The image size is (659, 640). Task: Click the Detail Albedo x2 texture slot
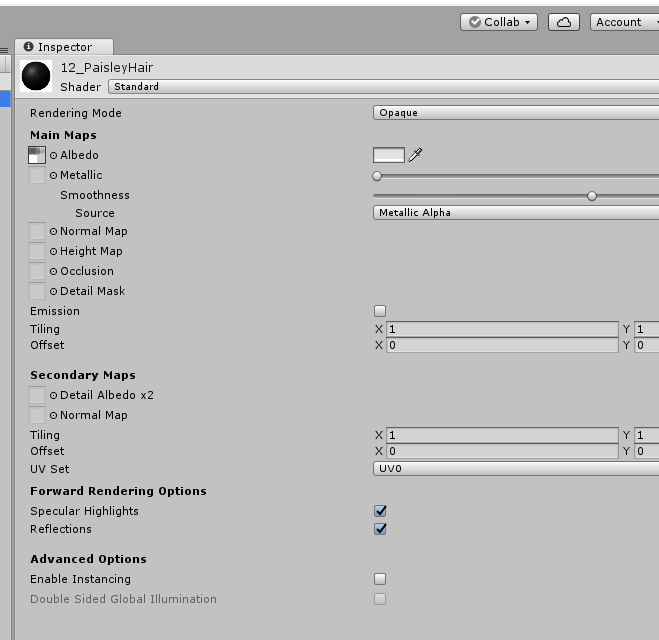(37, 395)
